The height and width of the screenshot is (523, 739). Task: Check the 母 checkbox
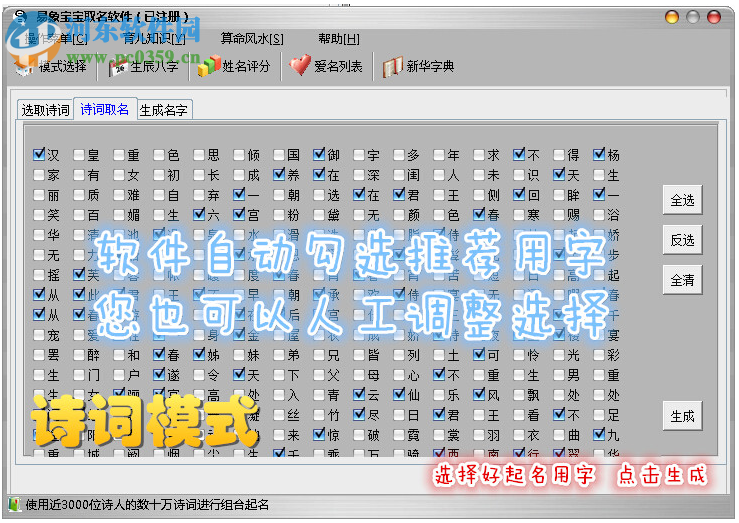[359, 375]
